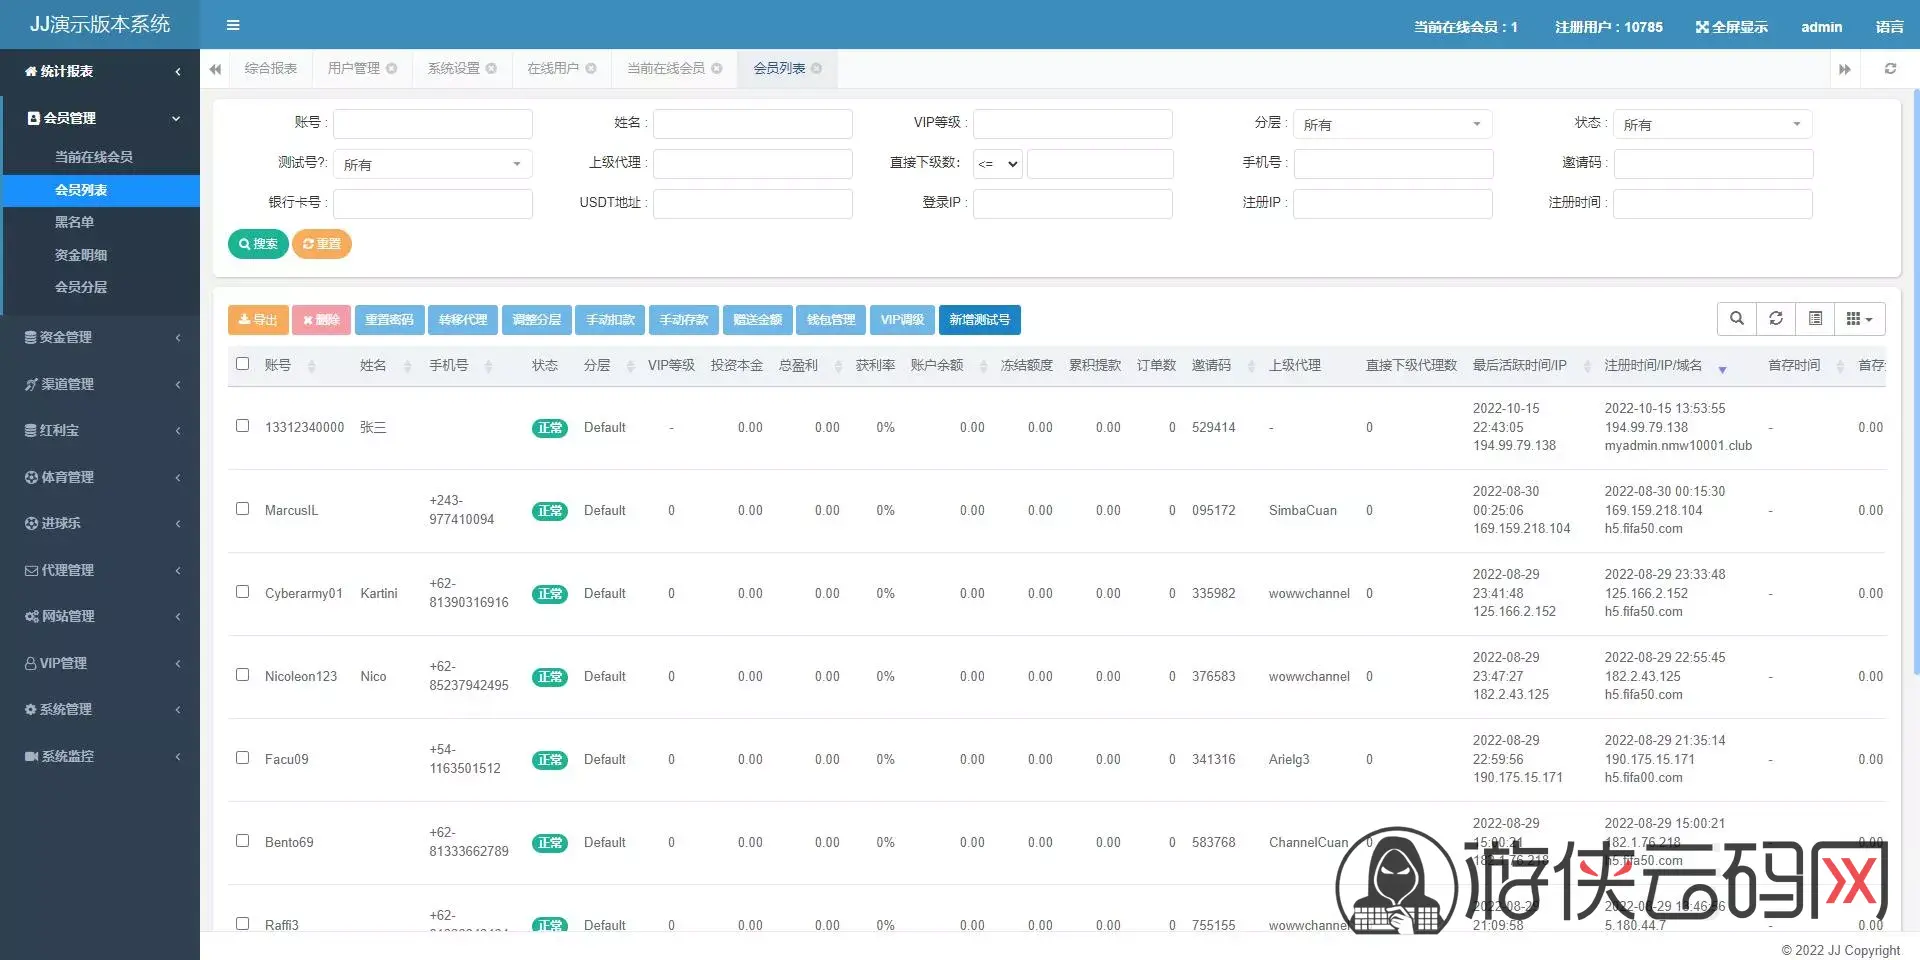
Task: Sort by 邀请码 column arrows
Action: pos(1251,367)
